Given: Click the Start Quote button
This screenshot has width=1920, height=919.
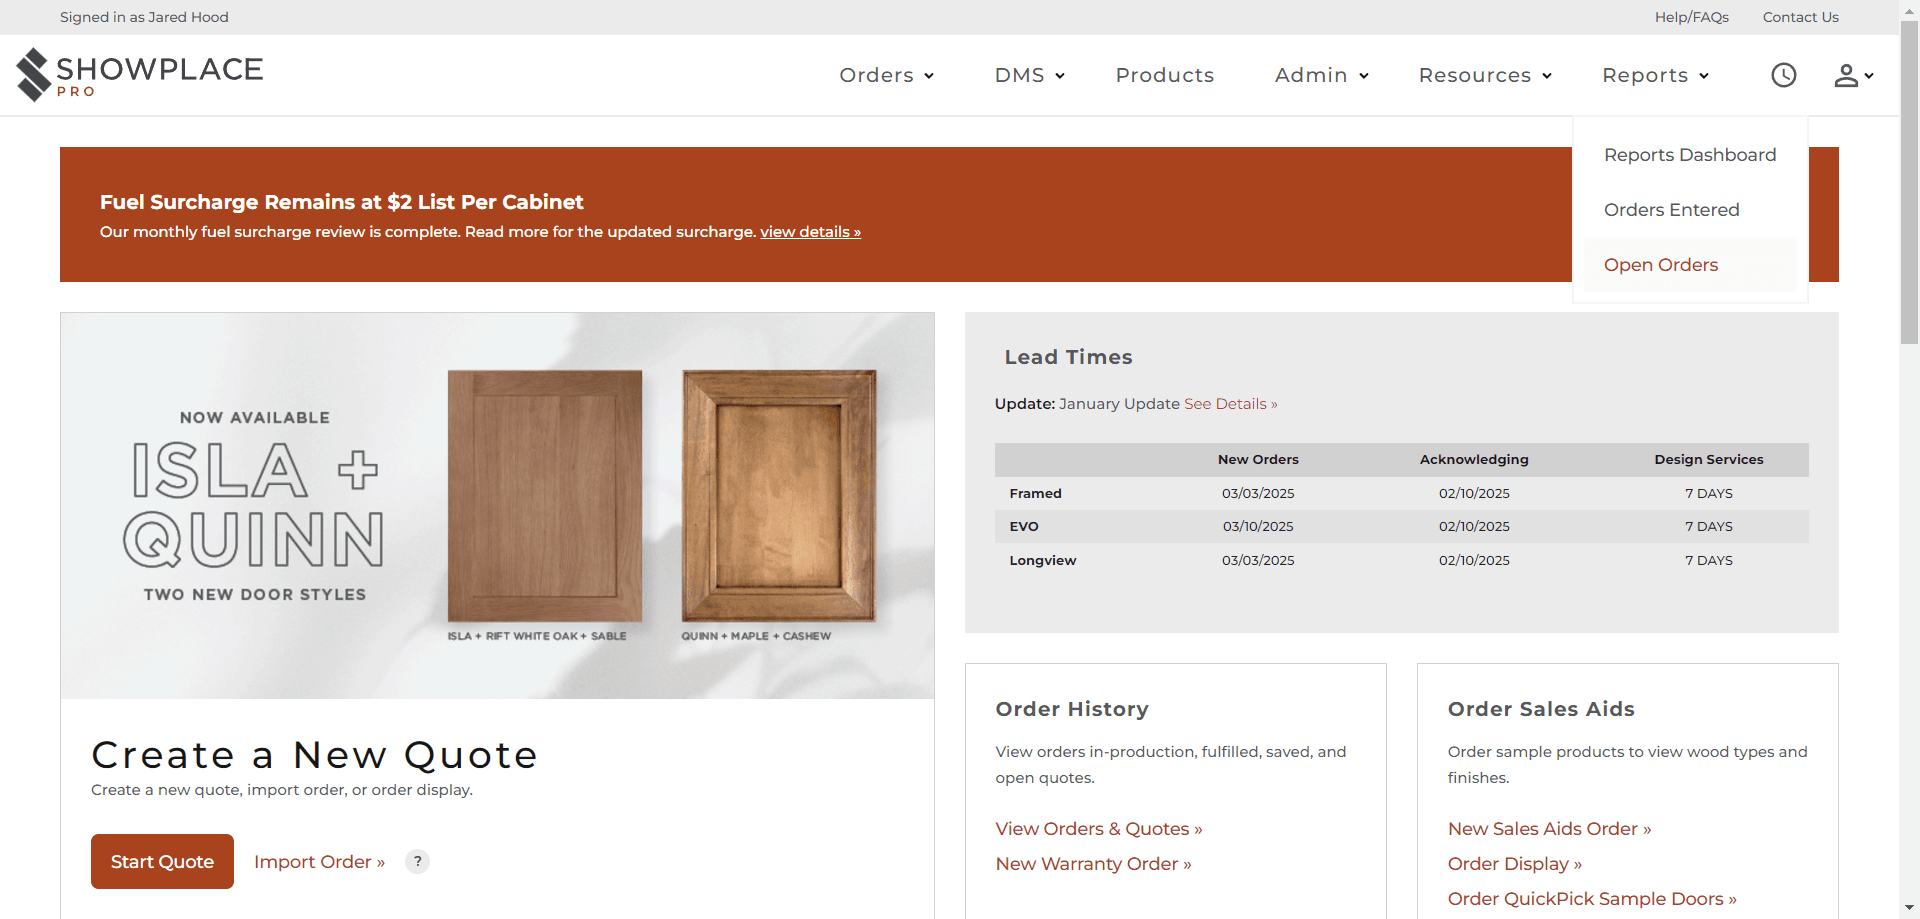Looking at the screenshot, I should [x=162, y=861].
